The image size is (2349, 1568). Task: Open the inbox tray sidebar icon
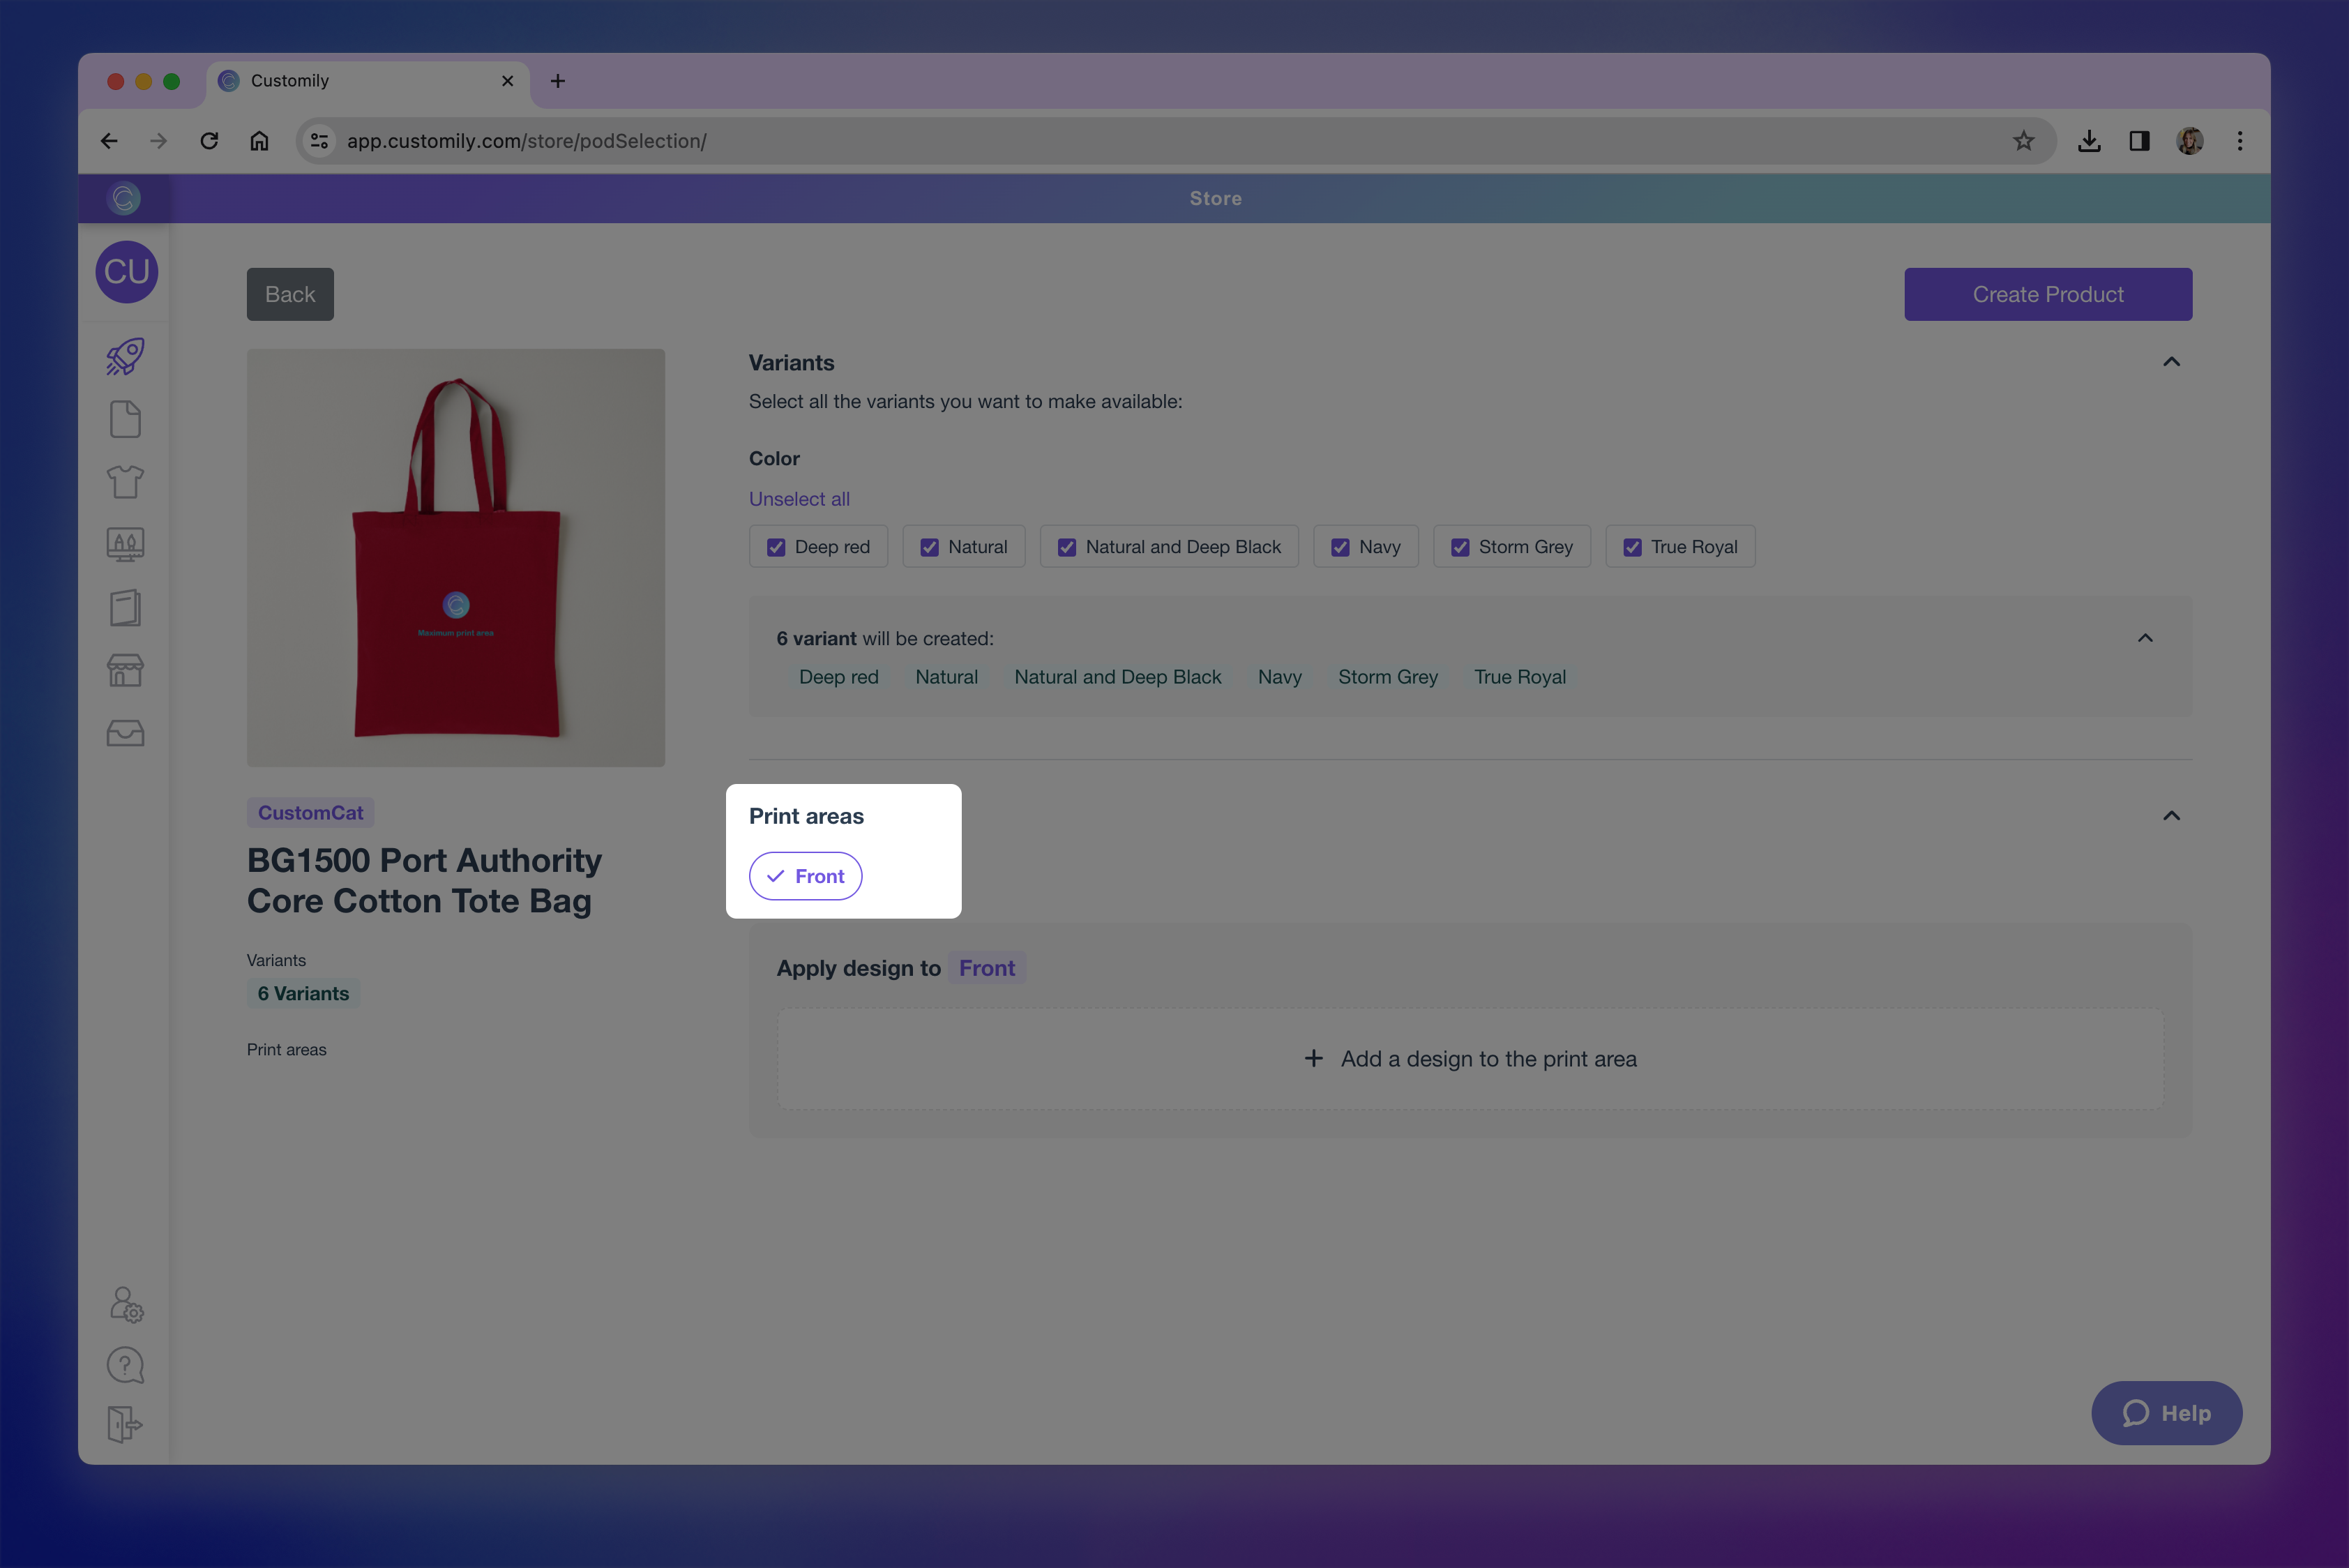tap(125, 733)
